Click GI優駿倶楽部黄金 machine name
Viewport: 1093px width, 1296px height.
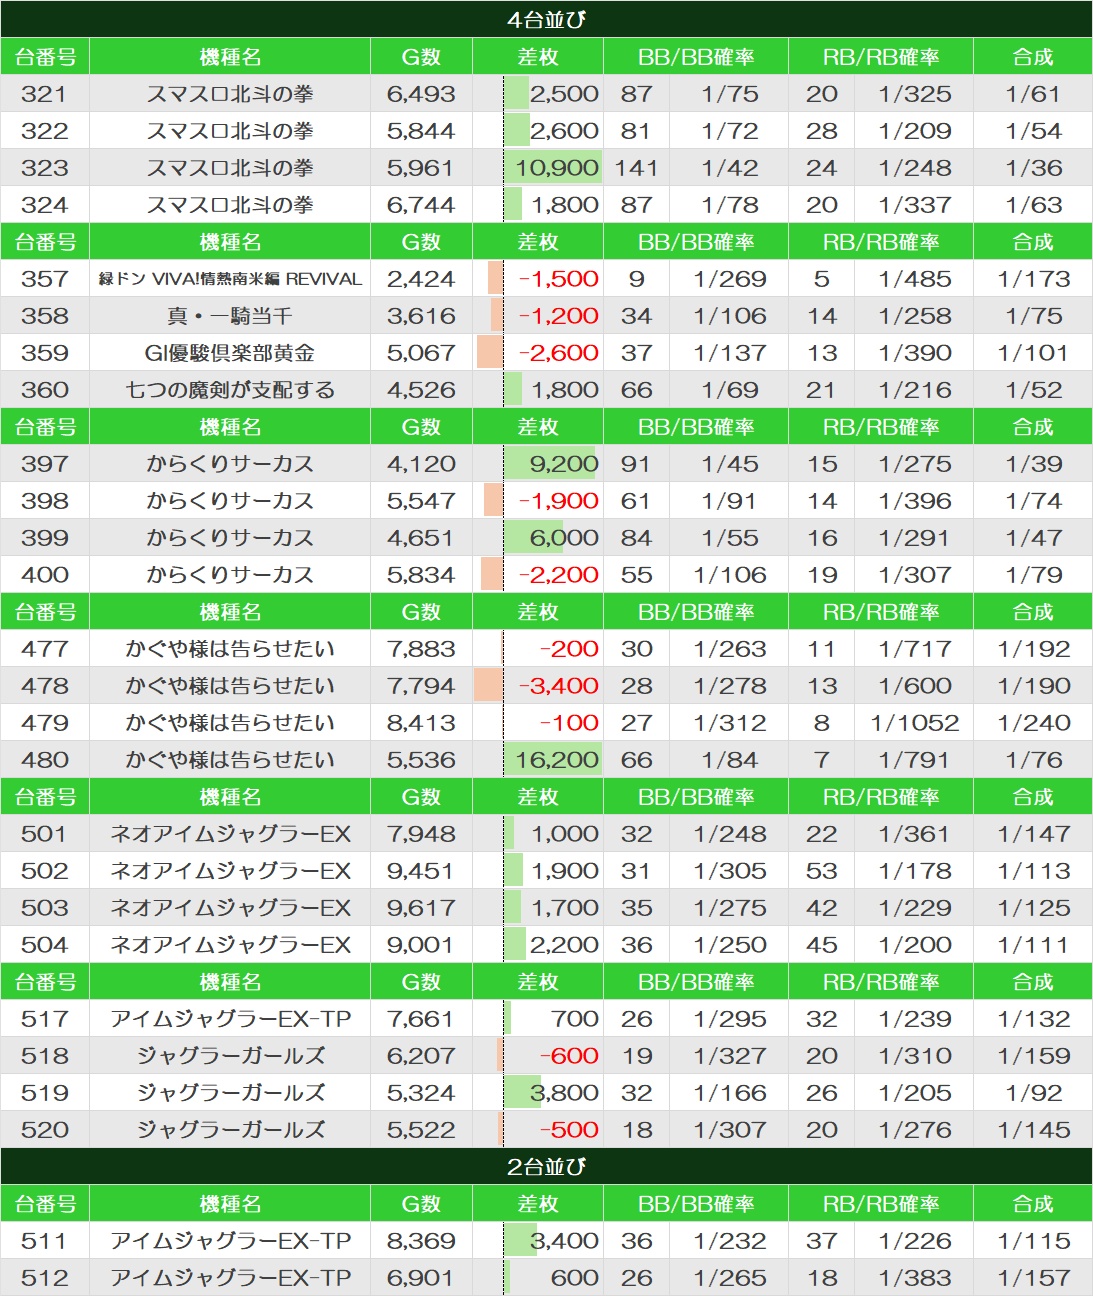point(230,353)
